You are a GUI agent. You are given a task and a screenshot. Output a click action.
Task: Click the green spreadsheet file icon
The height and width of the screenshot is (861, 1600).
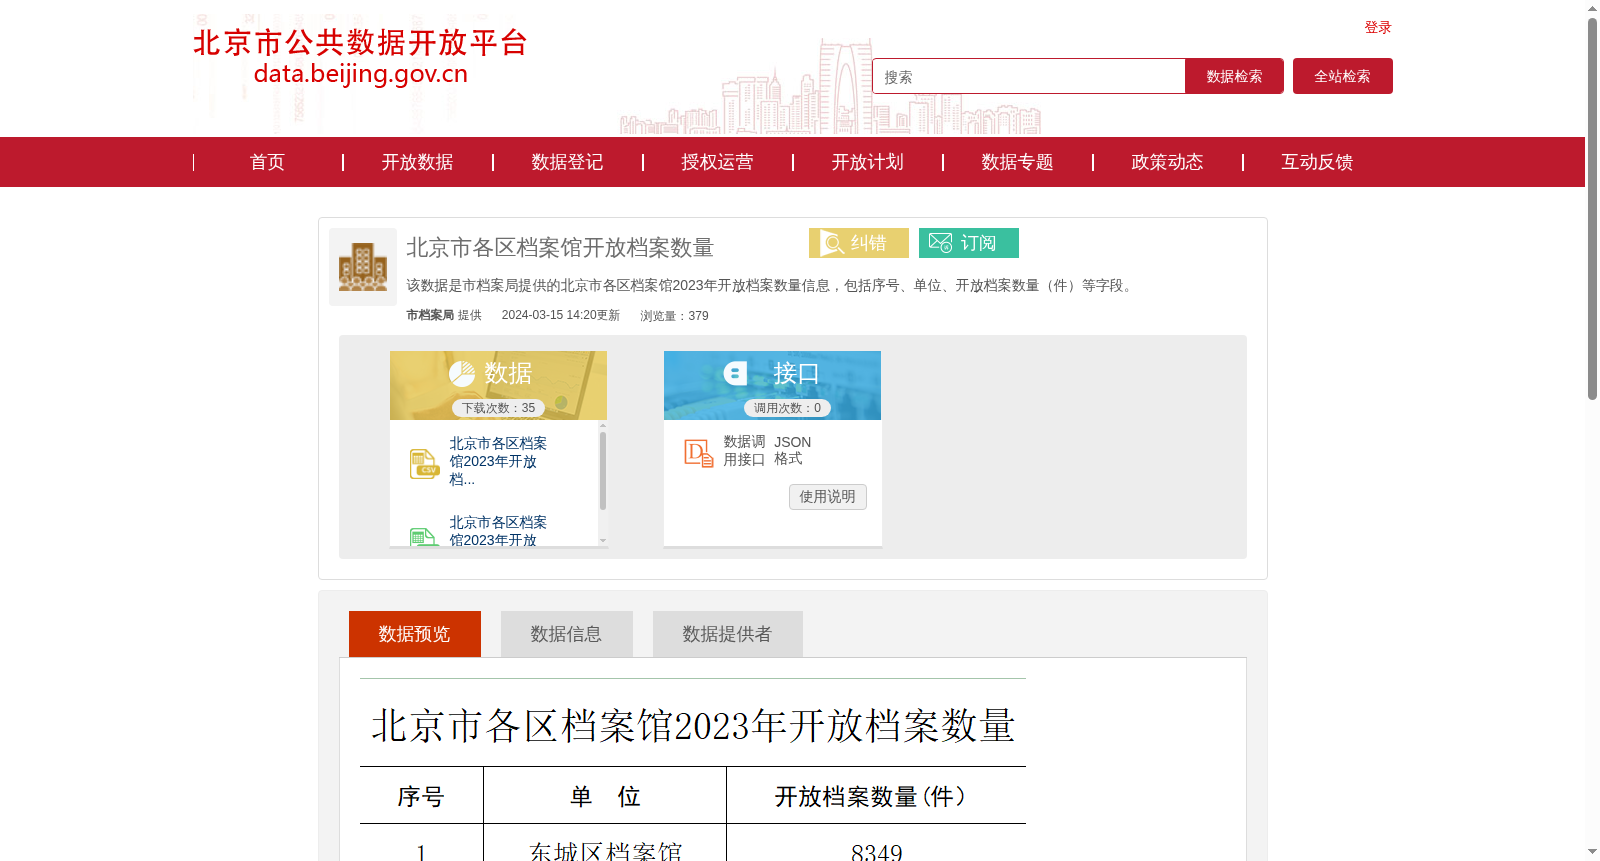423,537
